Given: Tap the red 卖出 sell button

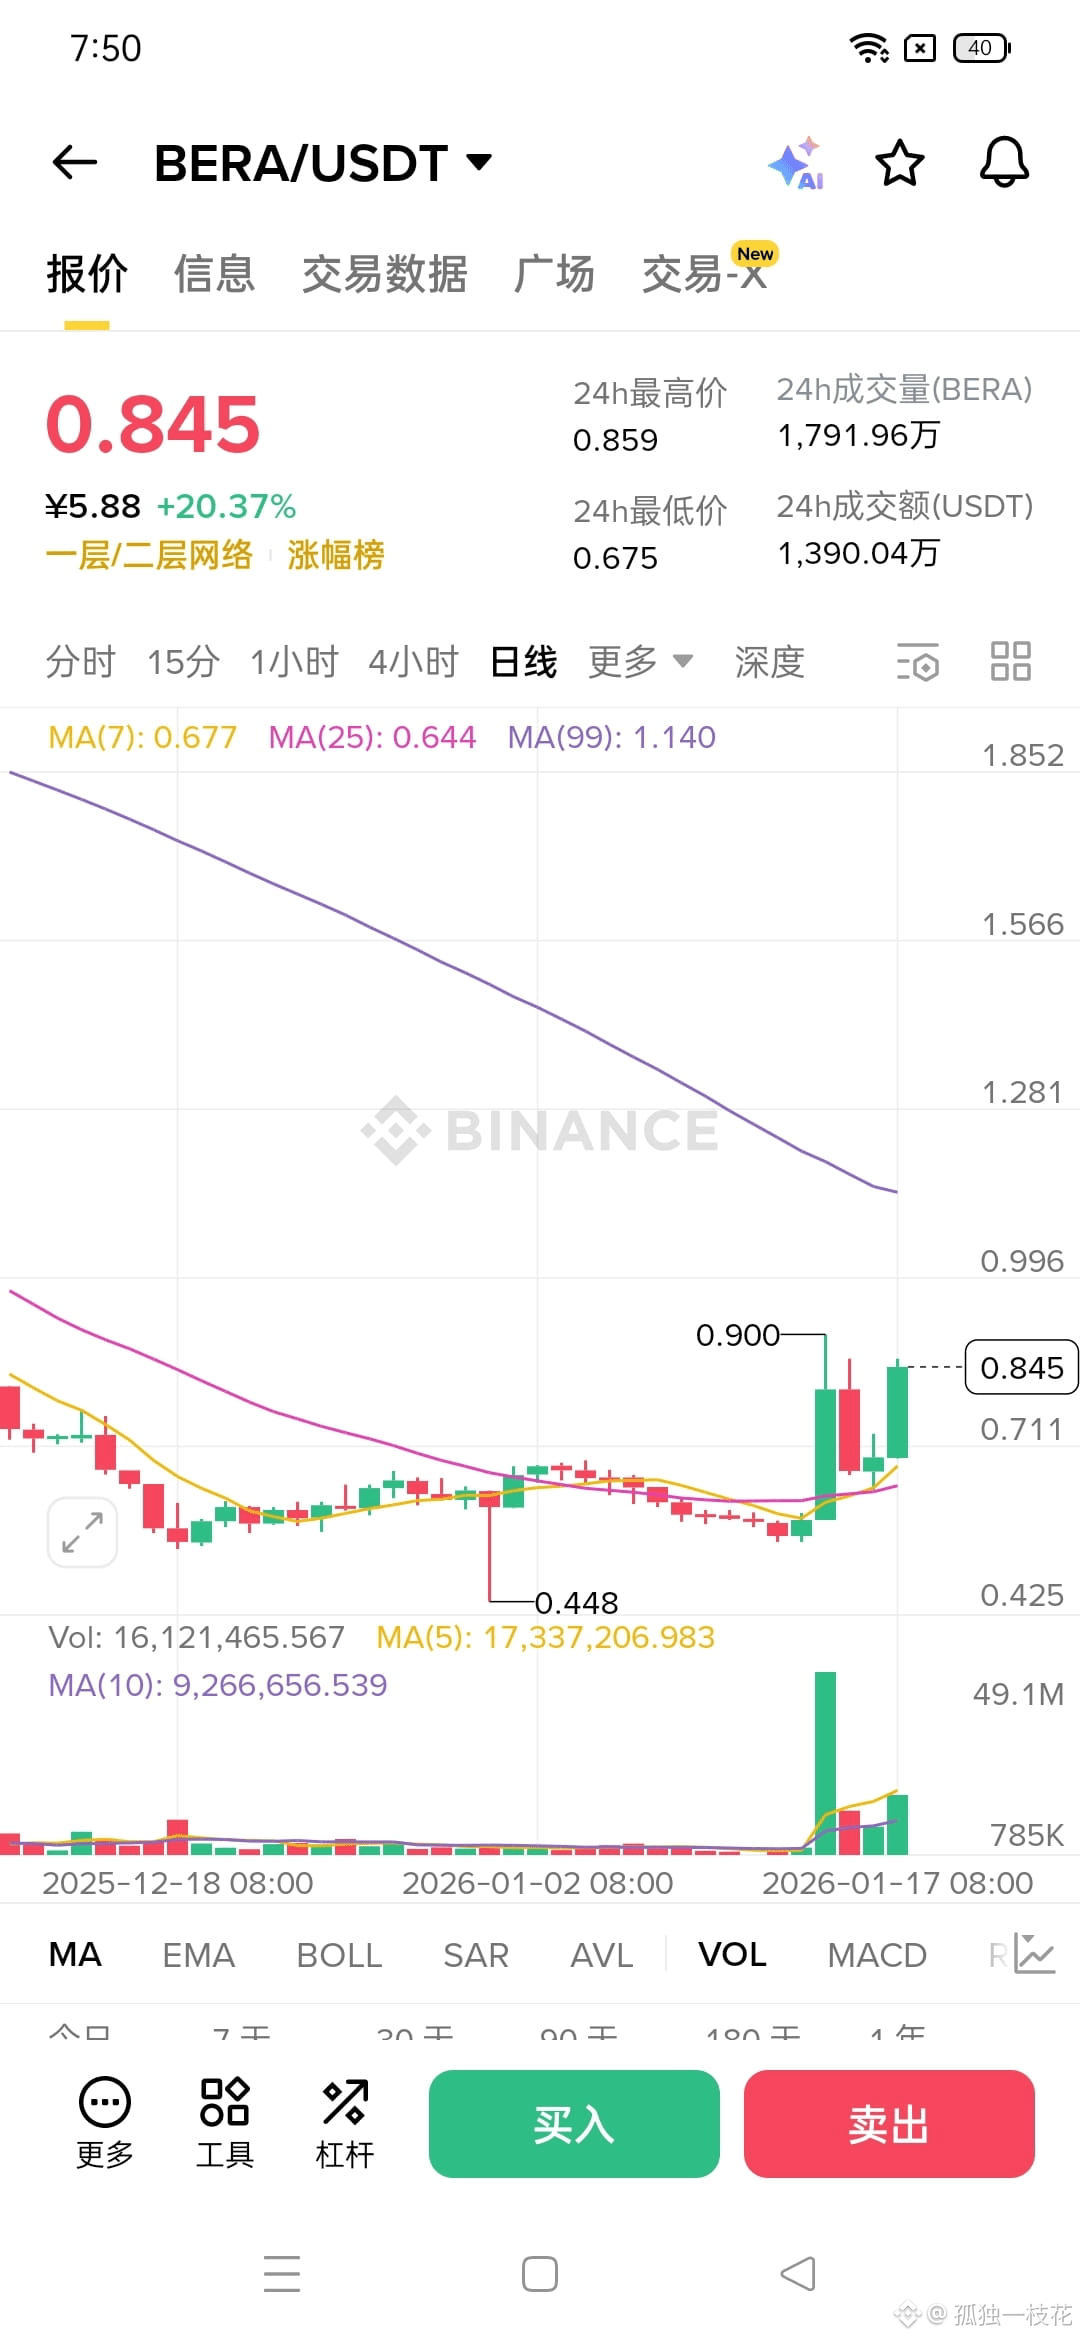Looking at the screenshot, I should coord(889,2123).
